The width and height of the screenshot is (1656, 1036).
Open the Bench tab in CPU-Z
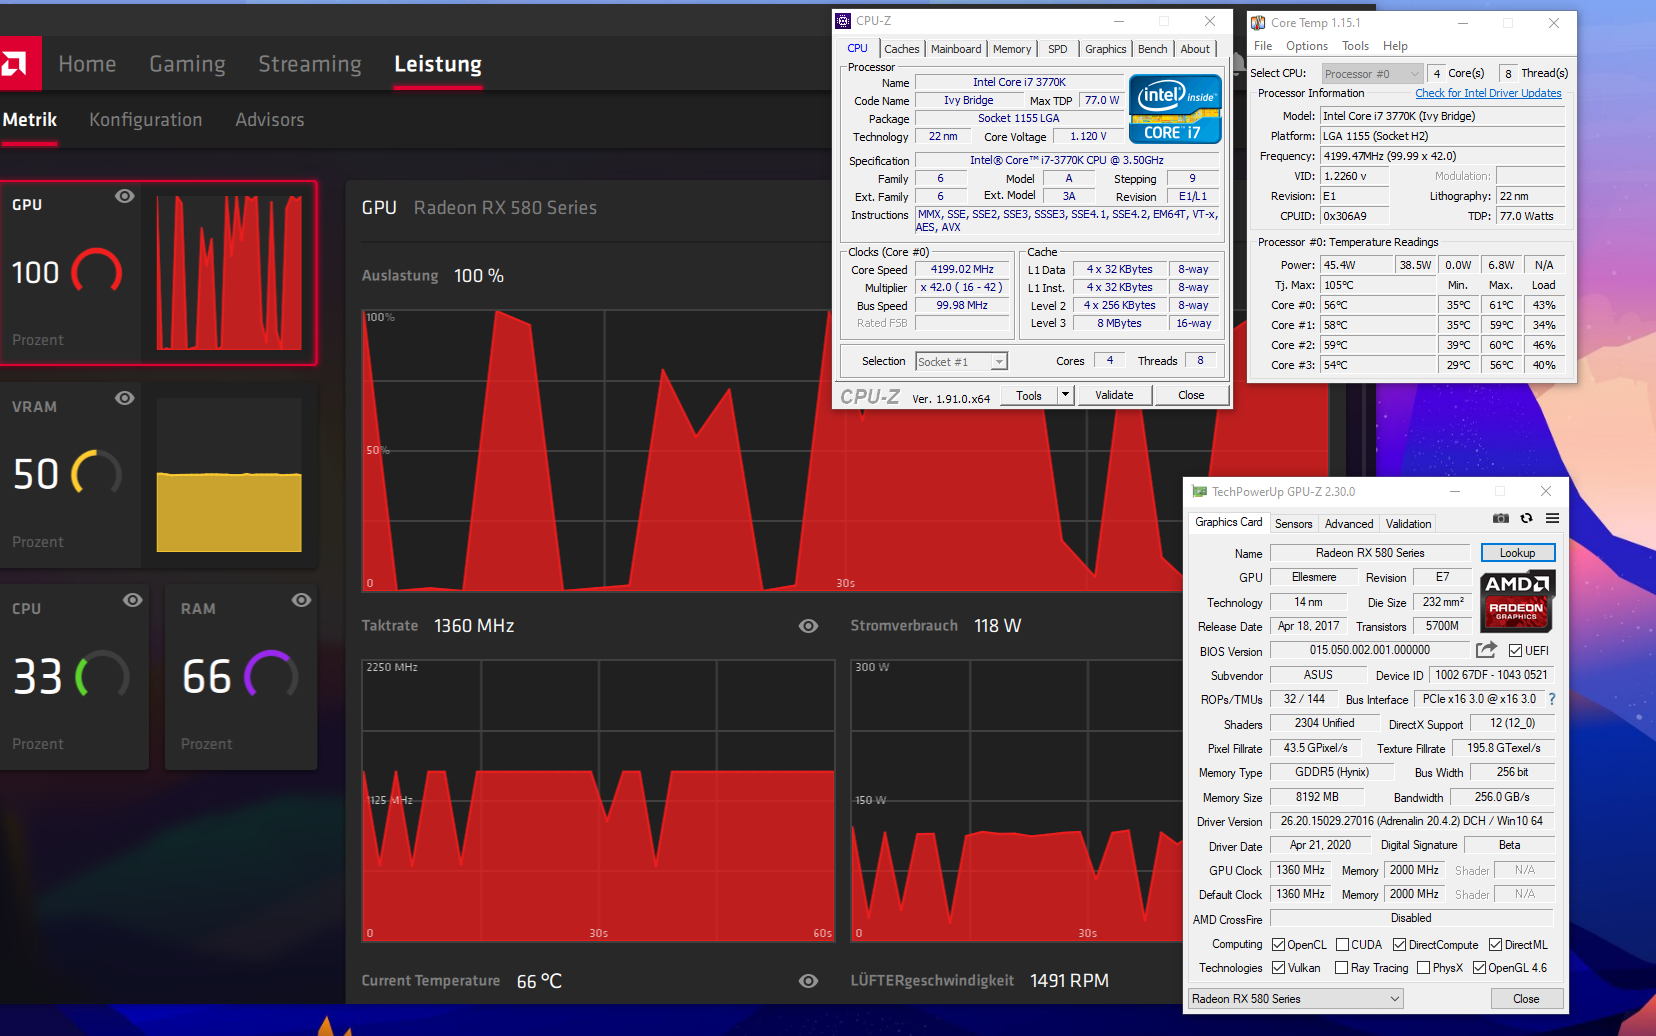(1153, 49)
